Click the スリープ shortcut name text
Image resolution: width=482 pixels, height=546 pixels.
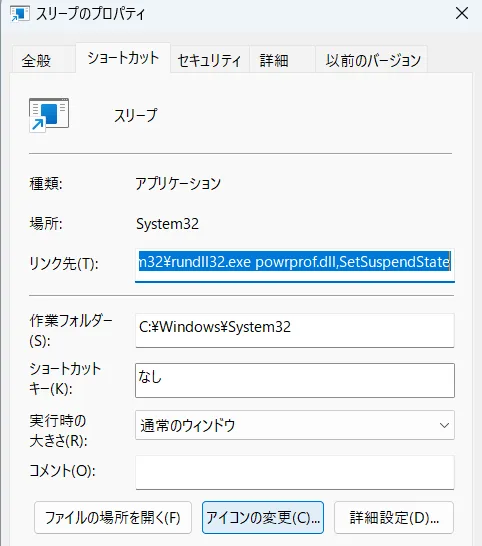pos(135,116)
